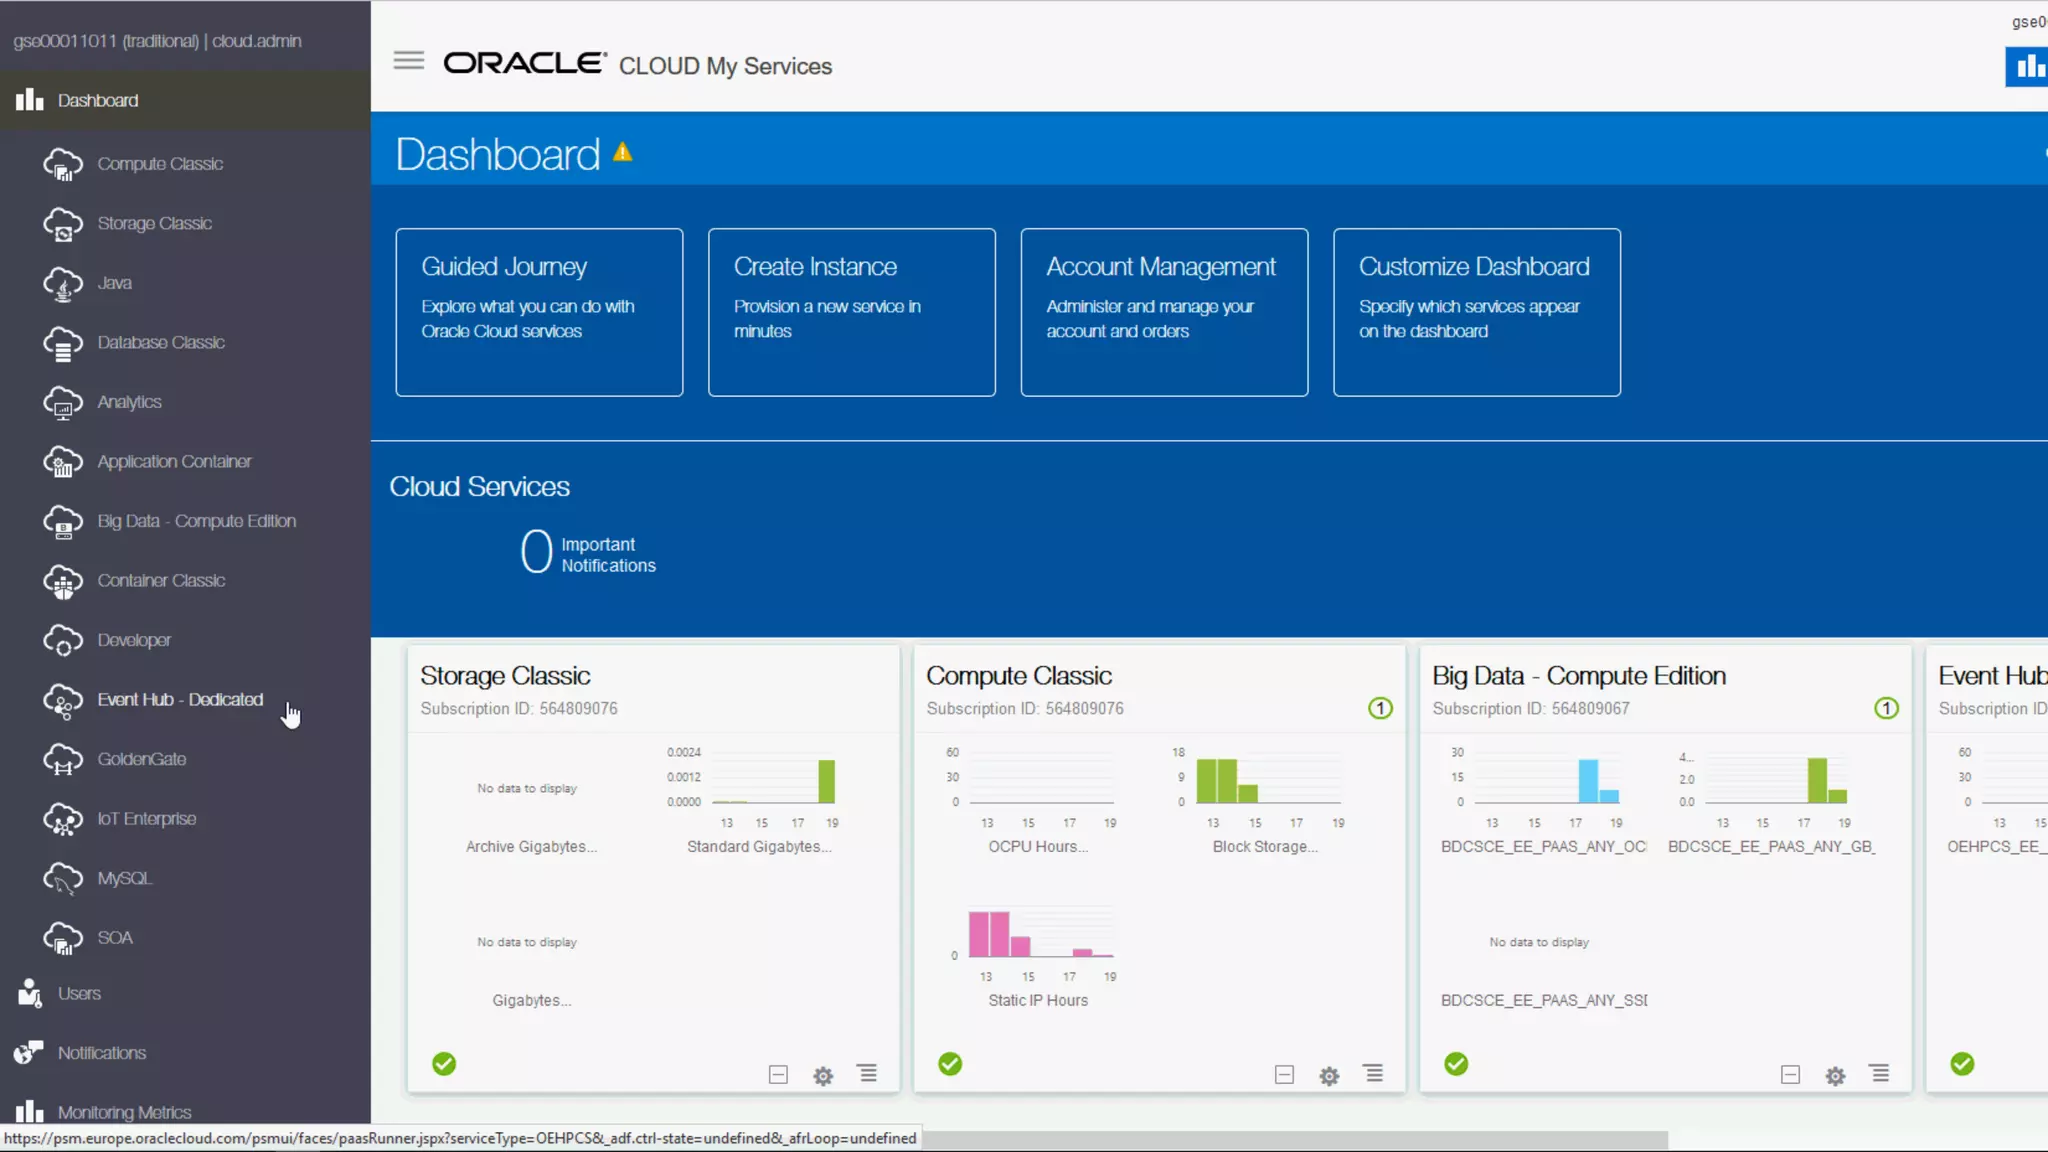This screenshot has width=2048, height=1152.
Task: Collapse the Compute Classic tile
Action: tap(1284, 1075)
